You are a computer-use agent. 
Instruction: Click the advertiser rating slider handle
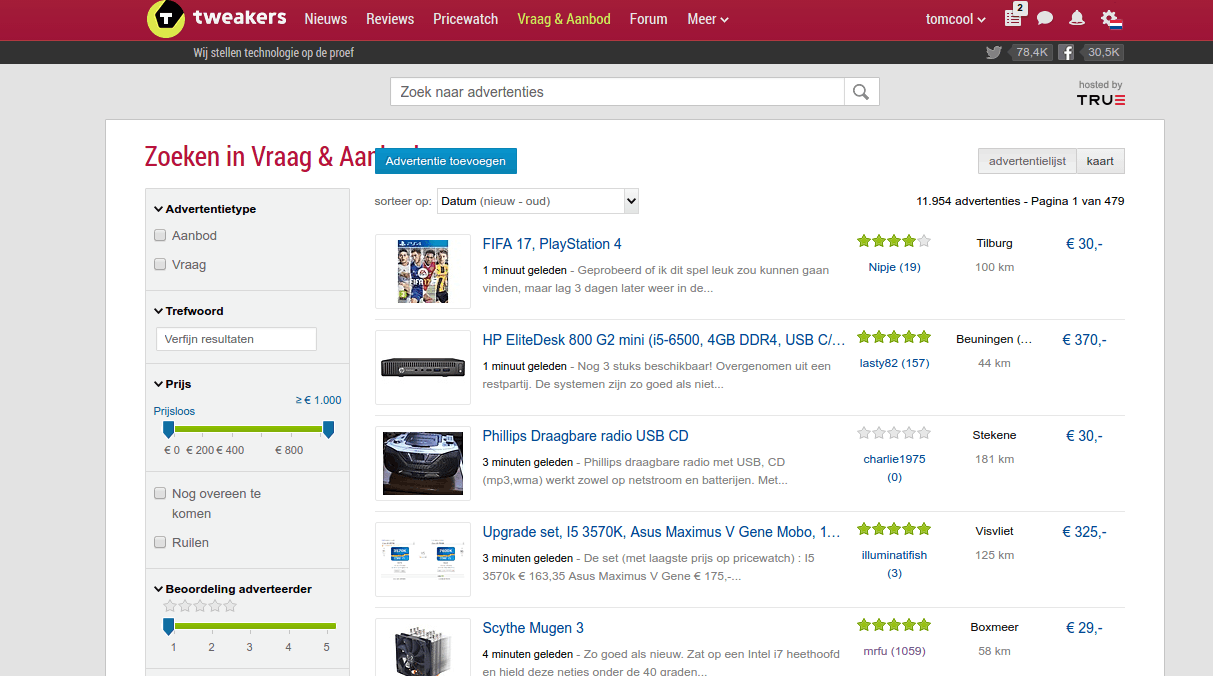[168, 627]
